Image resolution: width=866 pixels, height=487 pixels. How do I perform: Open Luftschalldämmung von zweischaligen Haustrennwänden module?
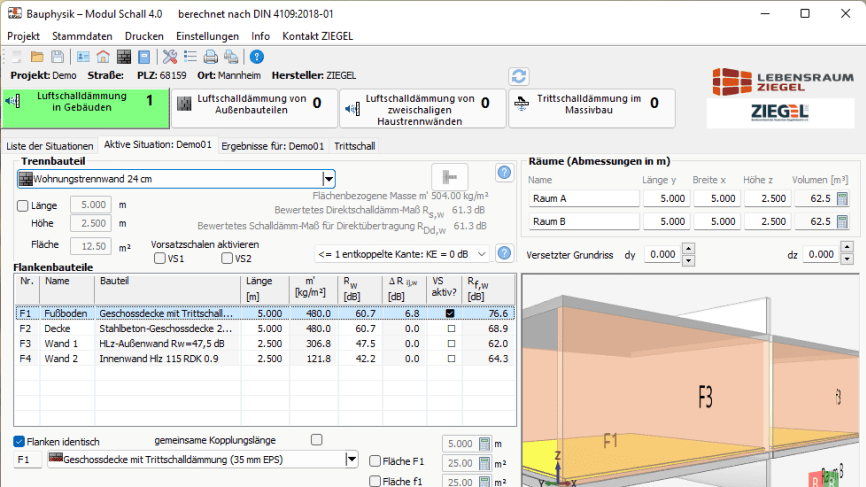423,108
